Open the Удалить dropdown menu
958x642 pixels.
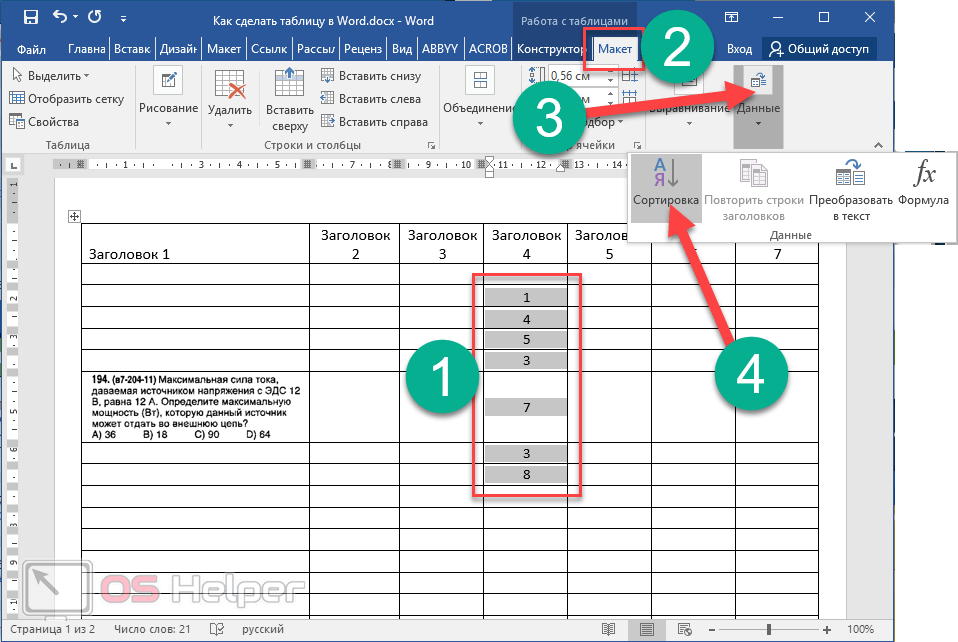point(230,100)
